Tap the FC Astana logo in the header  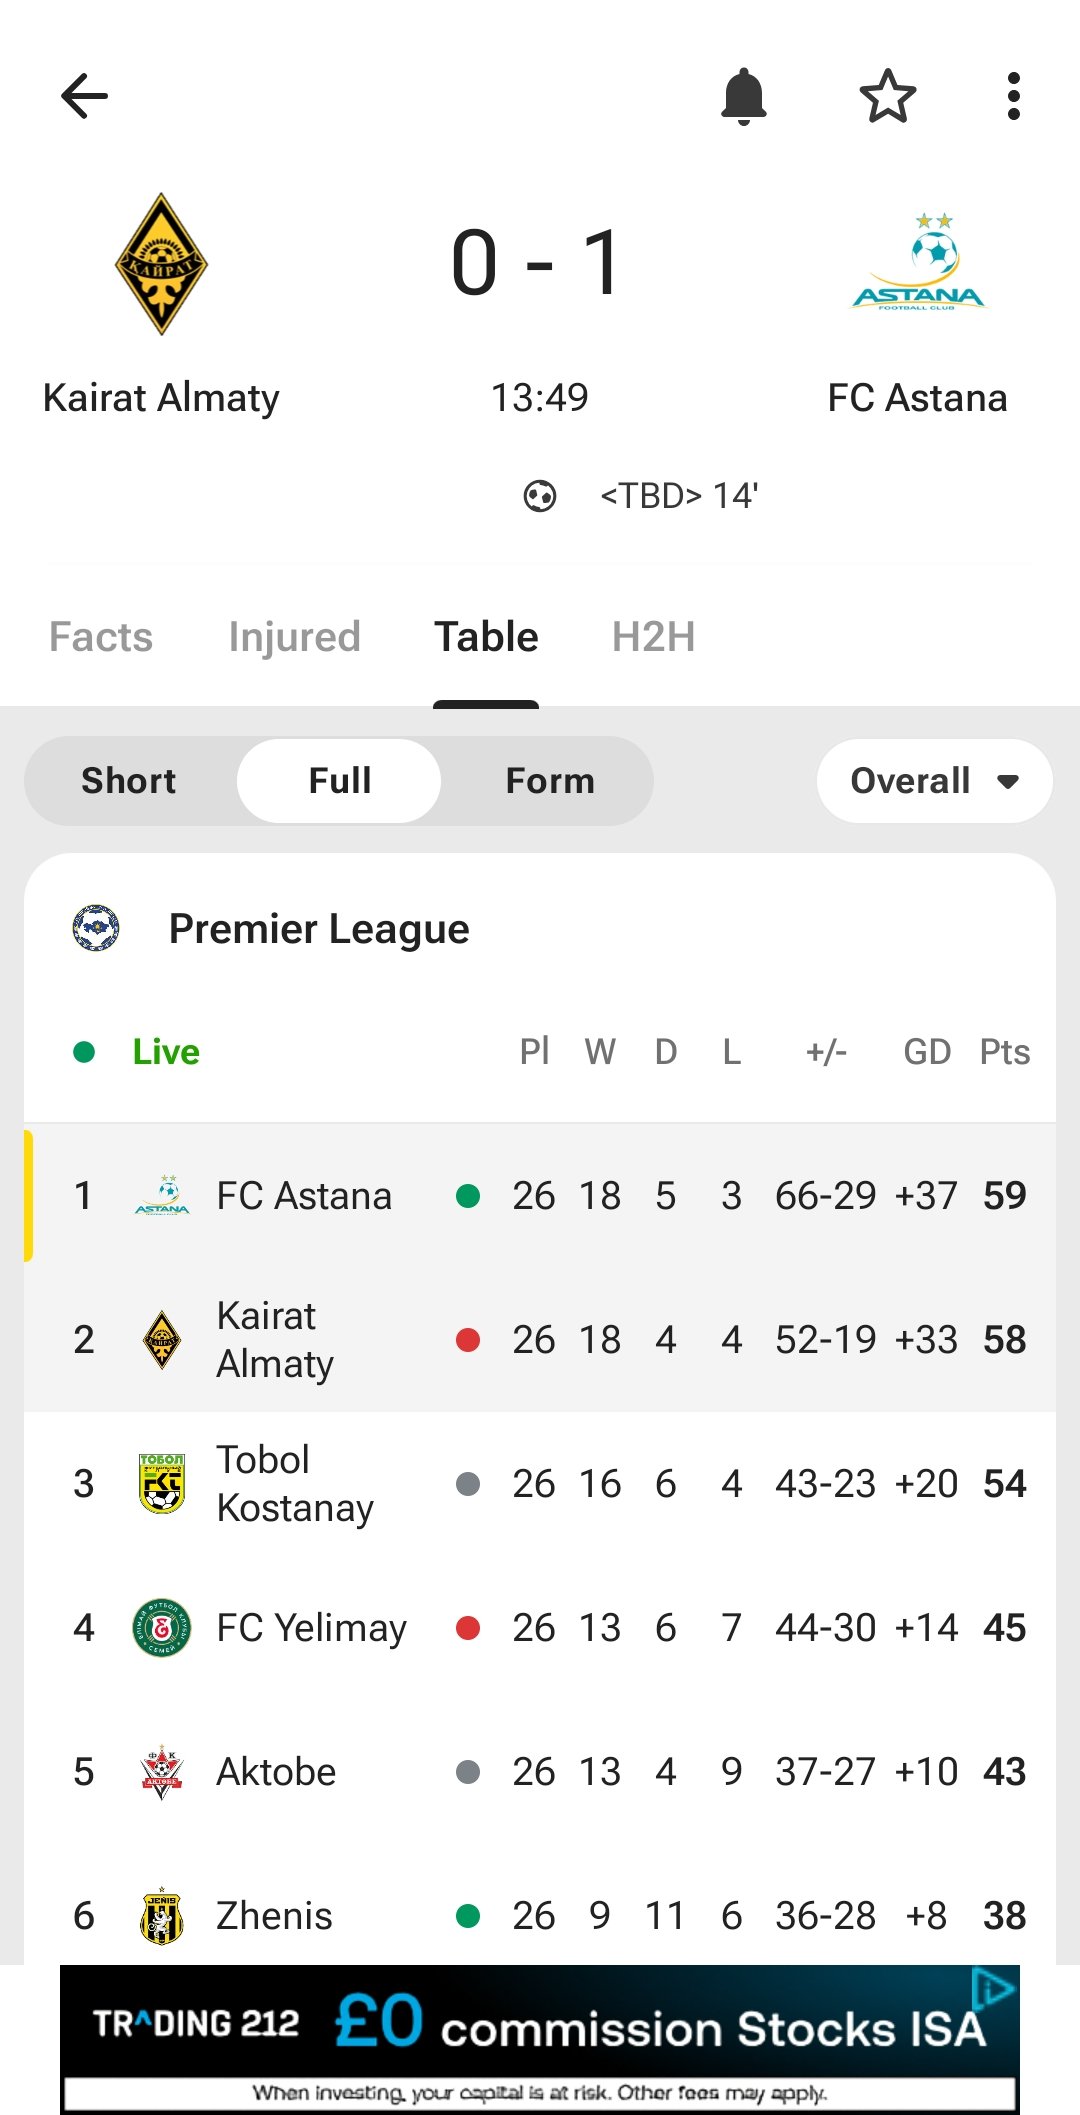[918, 262]
